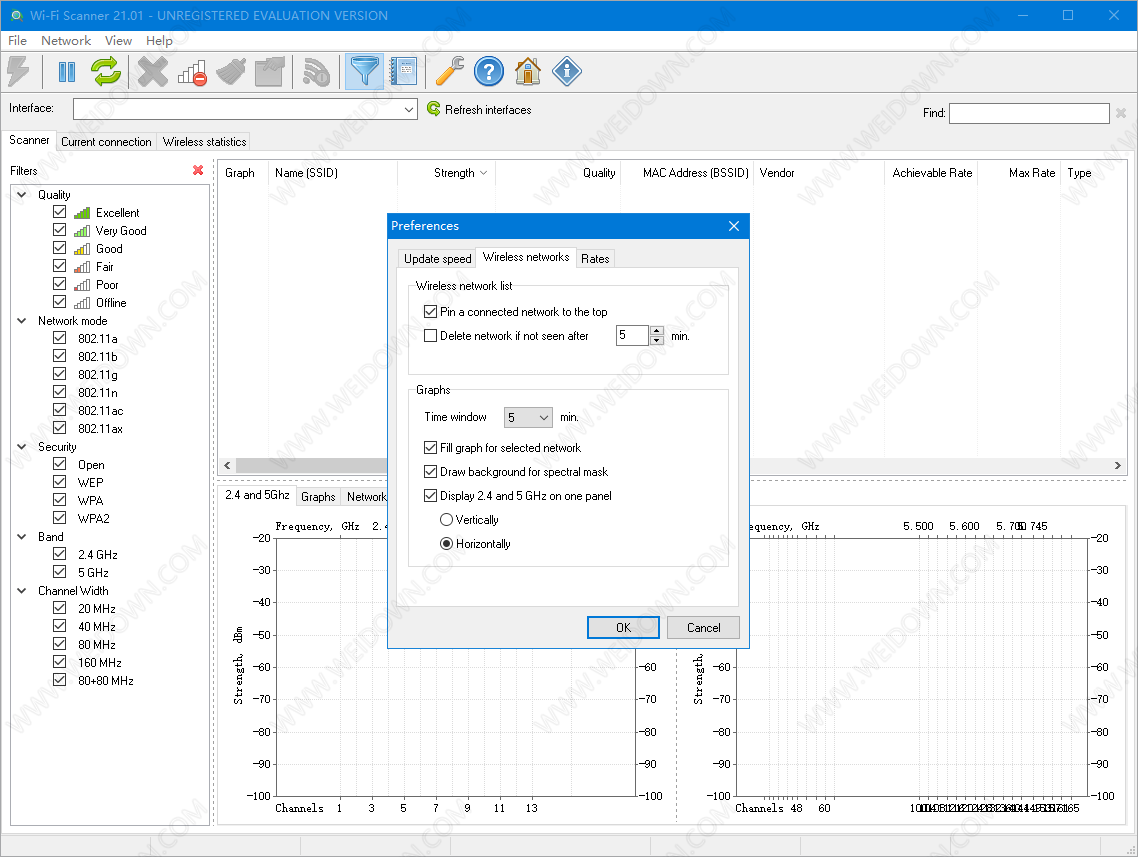
Task: Click the Strength column sort arrow
Action: [483, 173]
